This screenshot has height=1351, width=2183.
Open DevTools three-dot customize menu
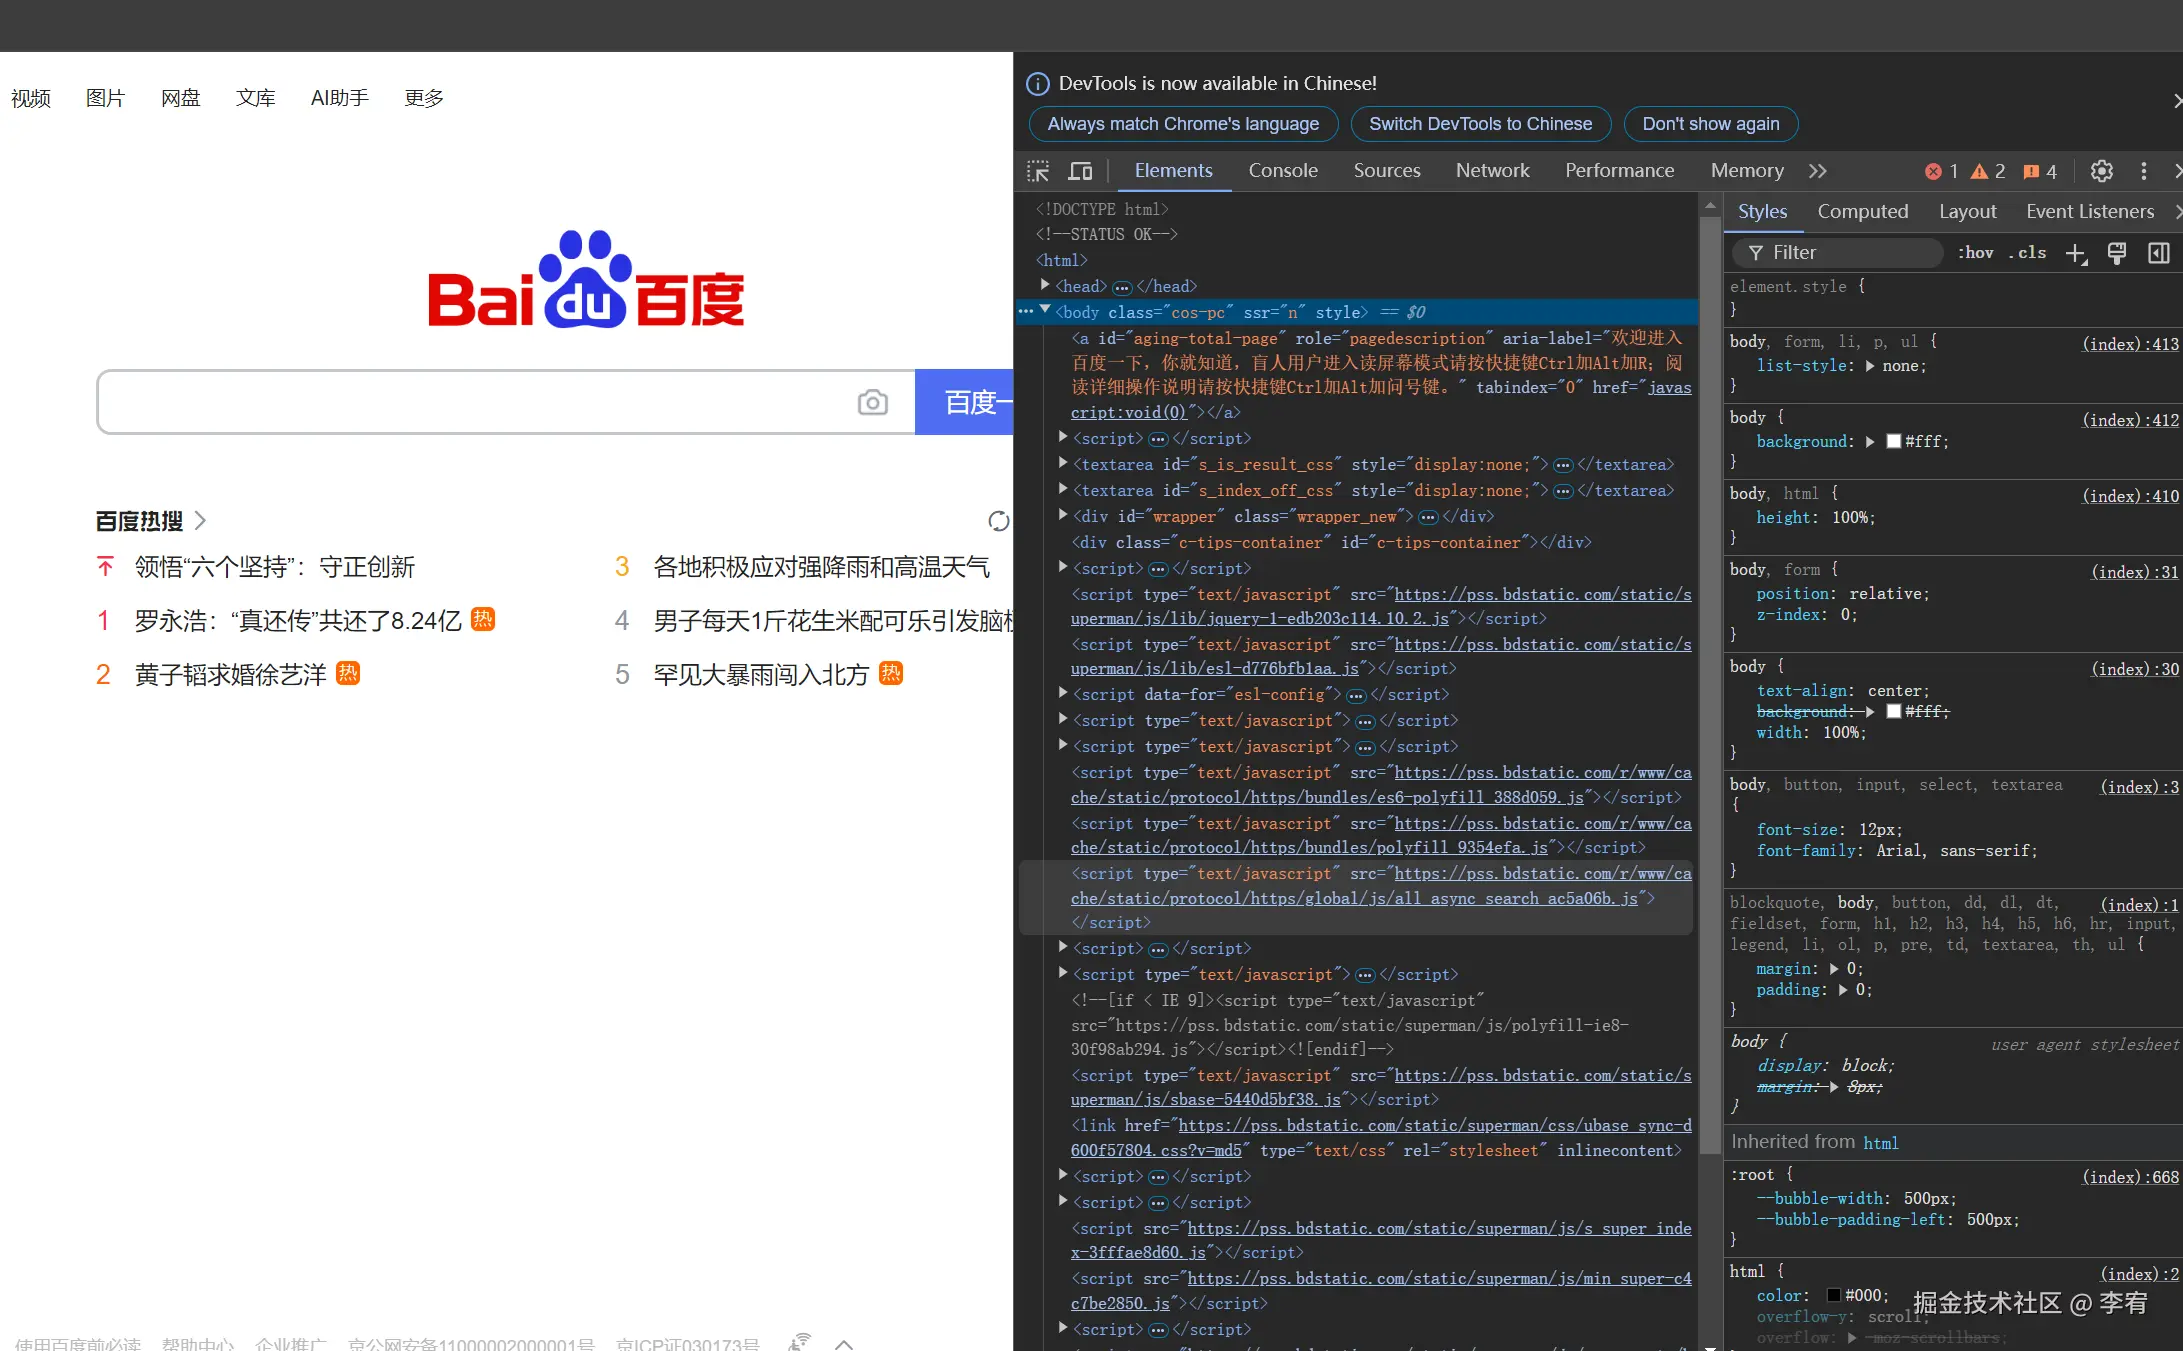[x=2143, y=171]
